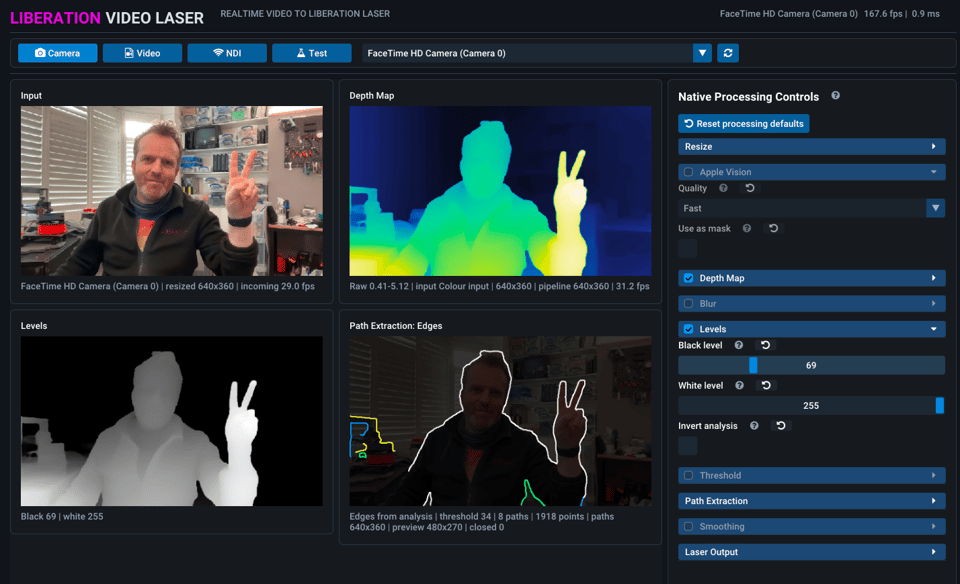
Task: Expand the Blur section arrow
Action: (934, 304)
